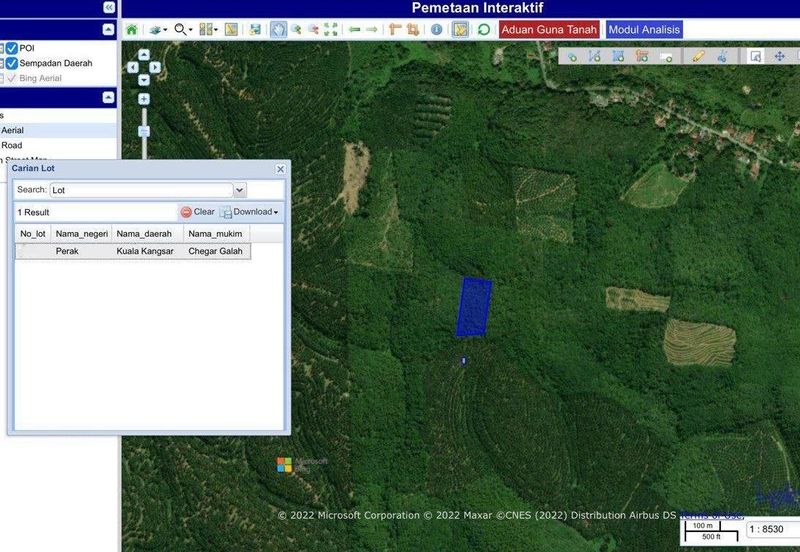800x552 pixels.
Task: Click the green refresh map icon
Action: pos(484,30)
